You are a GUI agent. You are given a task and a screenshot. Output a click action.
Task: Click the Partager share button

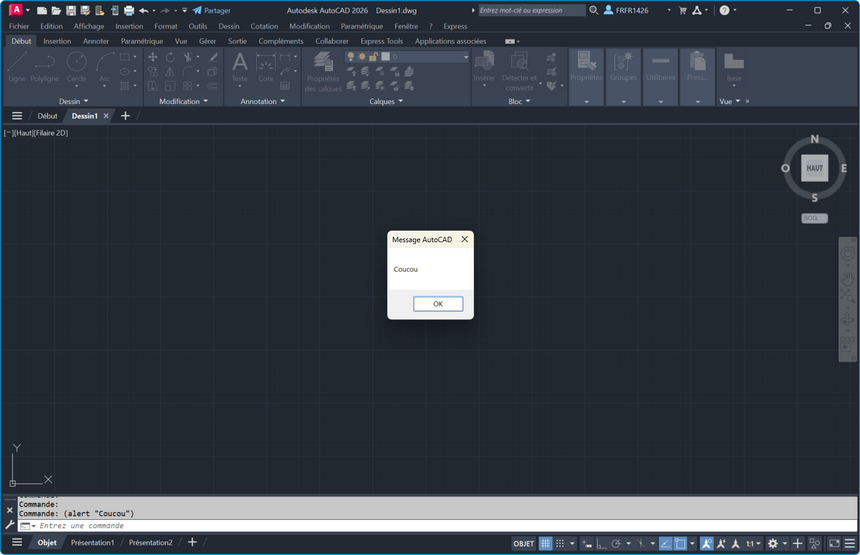(211, 10)
